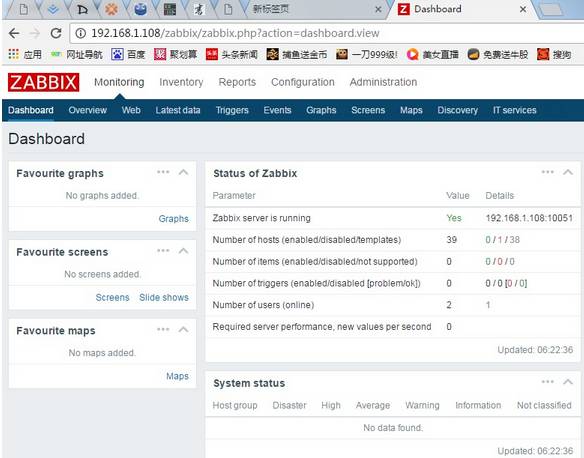Click the 'No data found.' text
The width and height of the screenshot is (584, 458).
pyautogui.click(x=393, y=428)
